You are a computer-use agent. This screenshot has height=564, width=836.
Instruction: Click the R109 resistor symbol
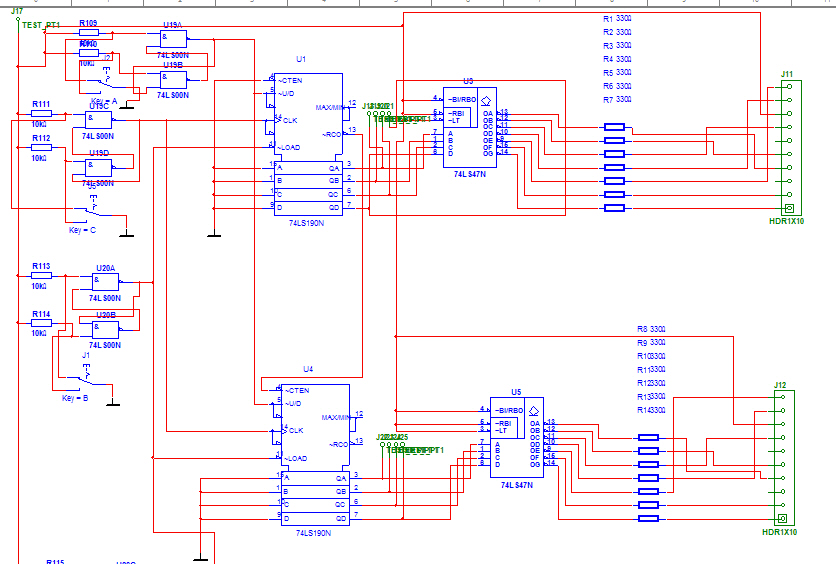click(89, 33)
